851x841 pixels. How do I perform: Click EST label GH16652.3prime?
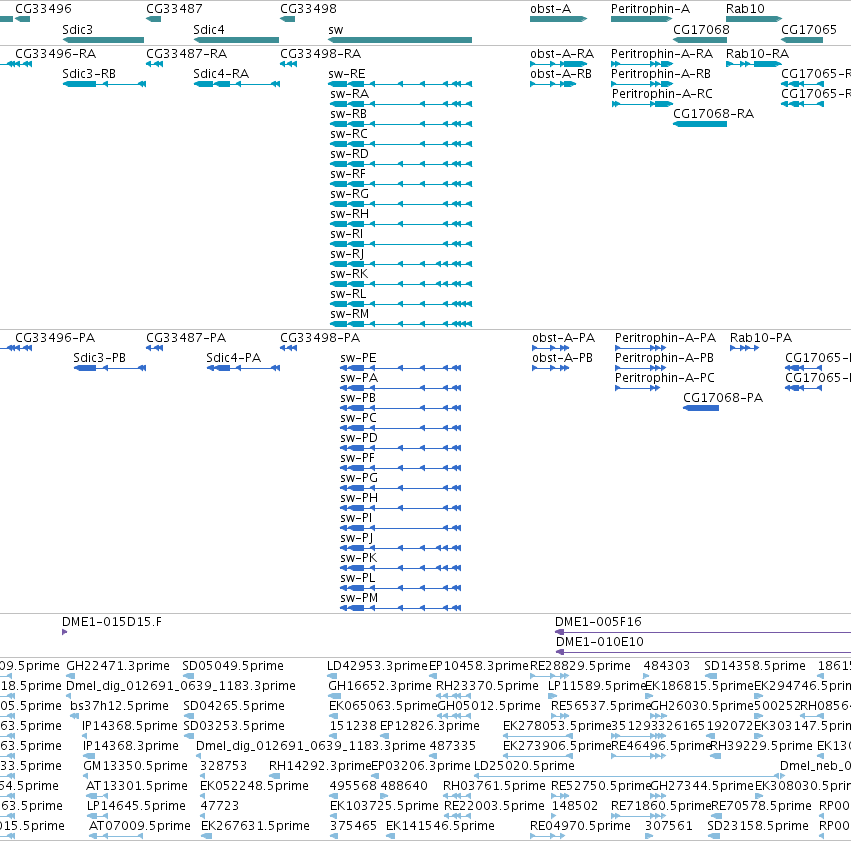click(x=380, y=686)
